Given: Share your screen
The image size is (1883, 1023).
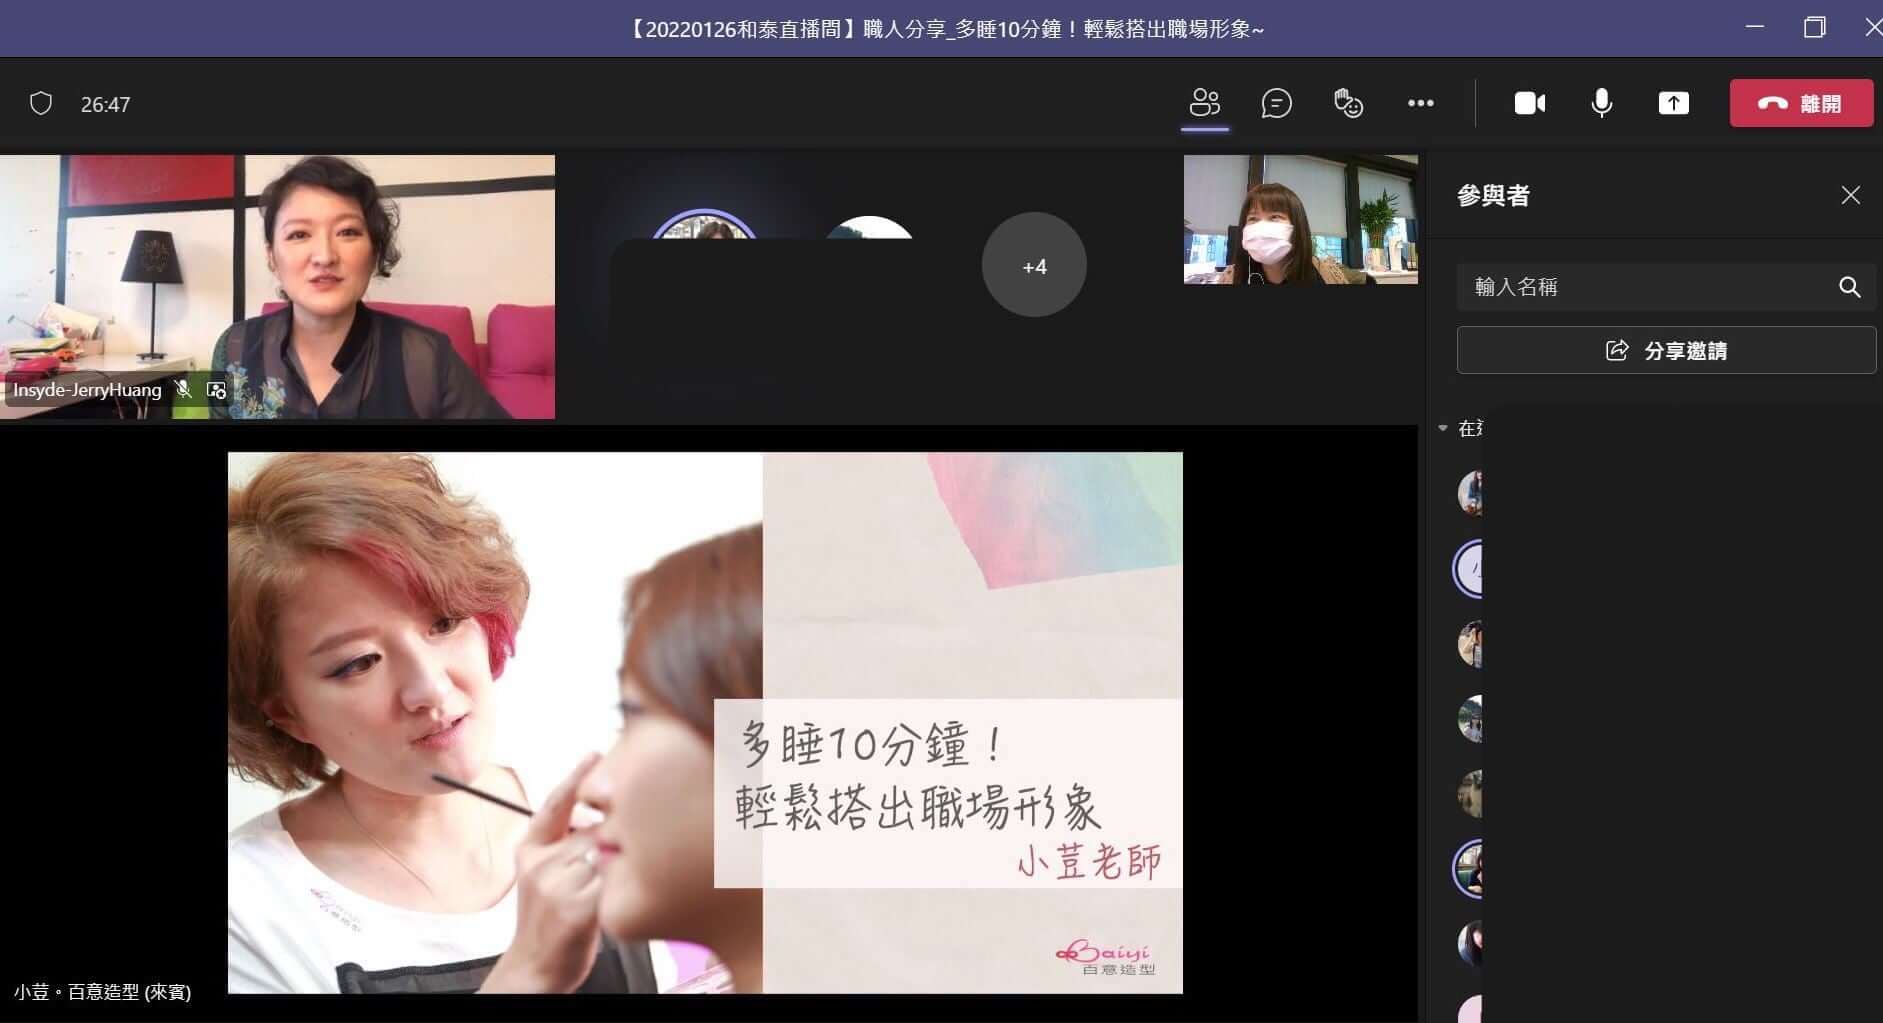Looking at the screenshot, I should coord(1674,103).
